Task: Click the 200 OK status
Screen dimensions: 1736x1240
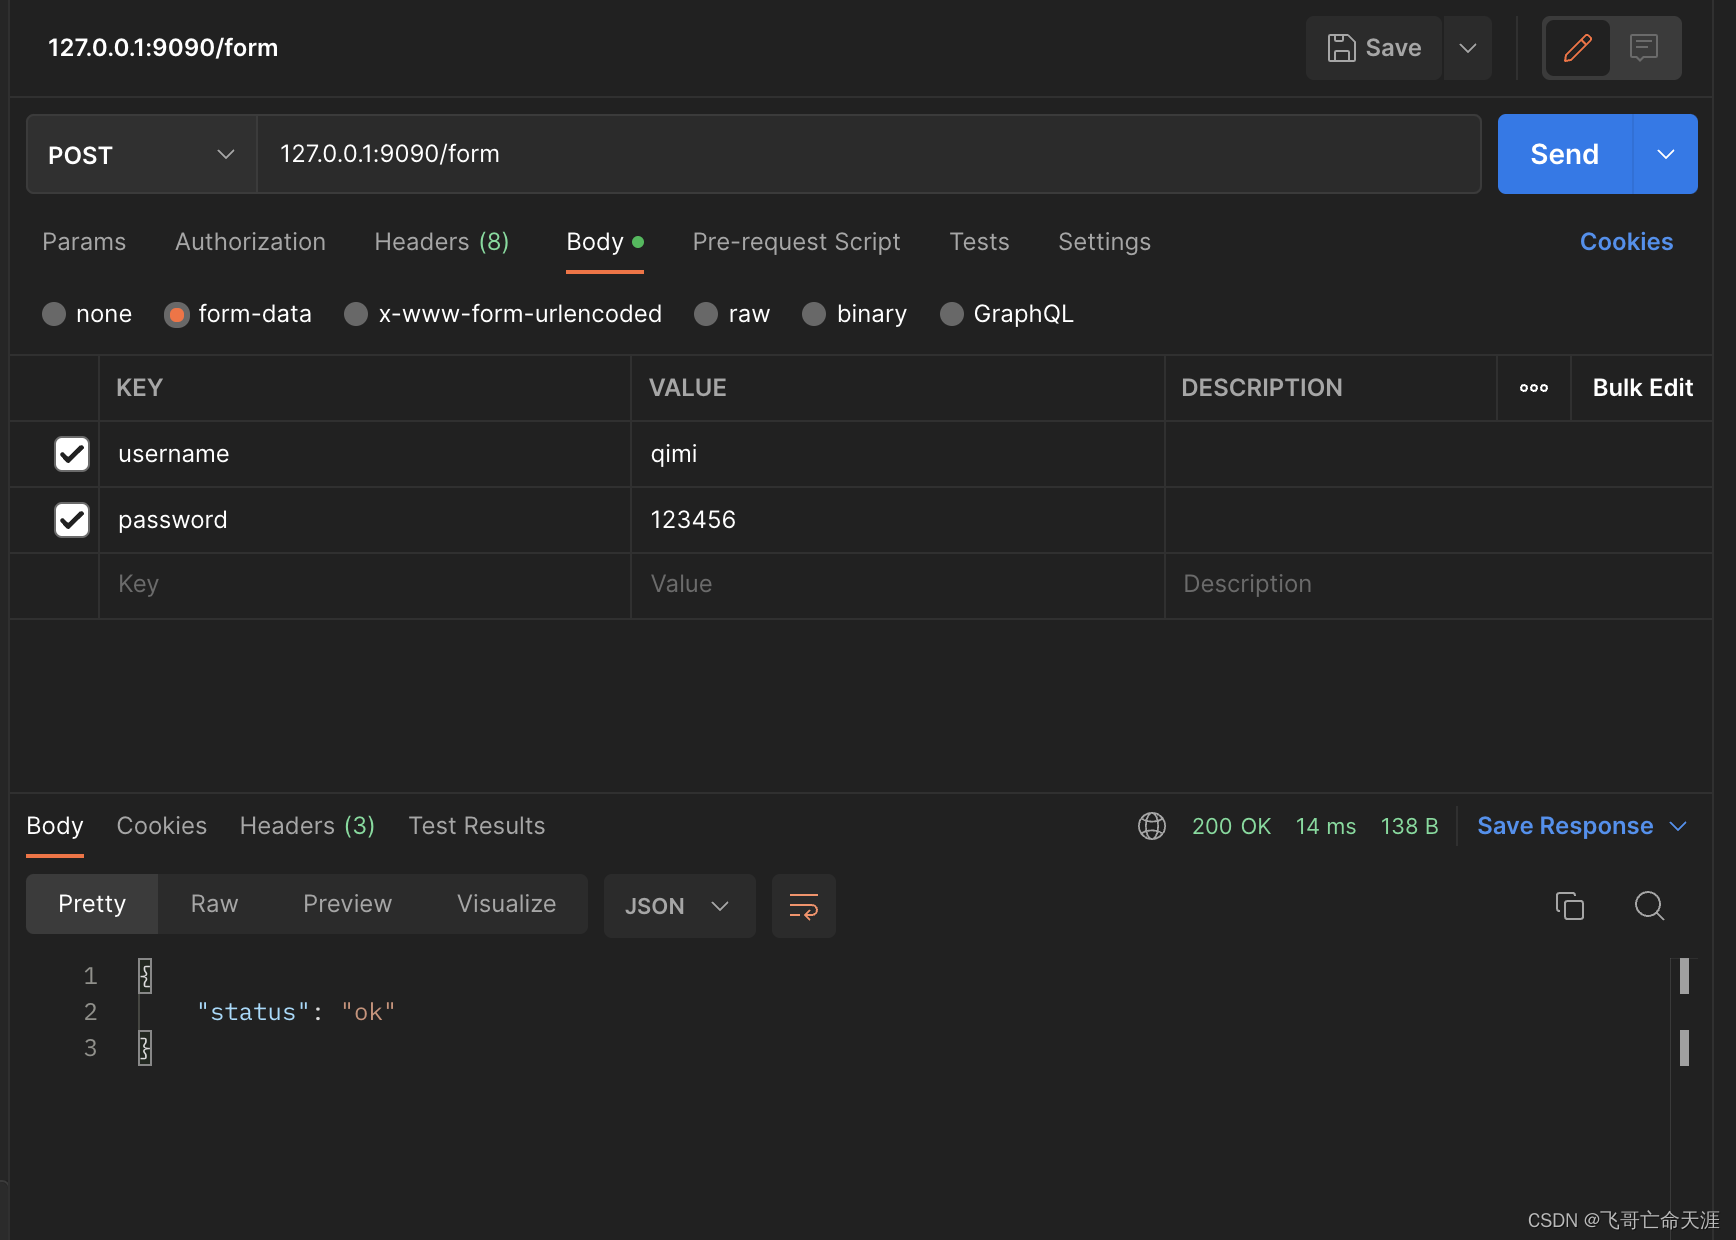Action: tap(1231, 826)
